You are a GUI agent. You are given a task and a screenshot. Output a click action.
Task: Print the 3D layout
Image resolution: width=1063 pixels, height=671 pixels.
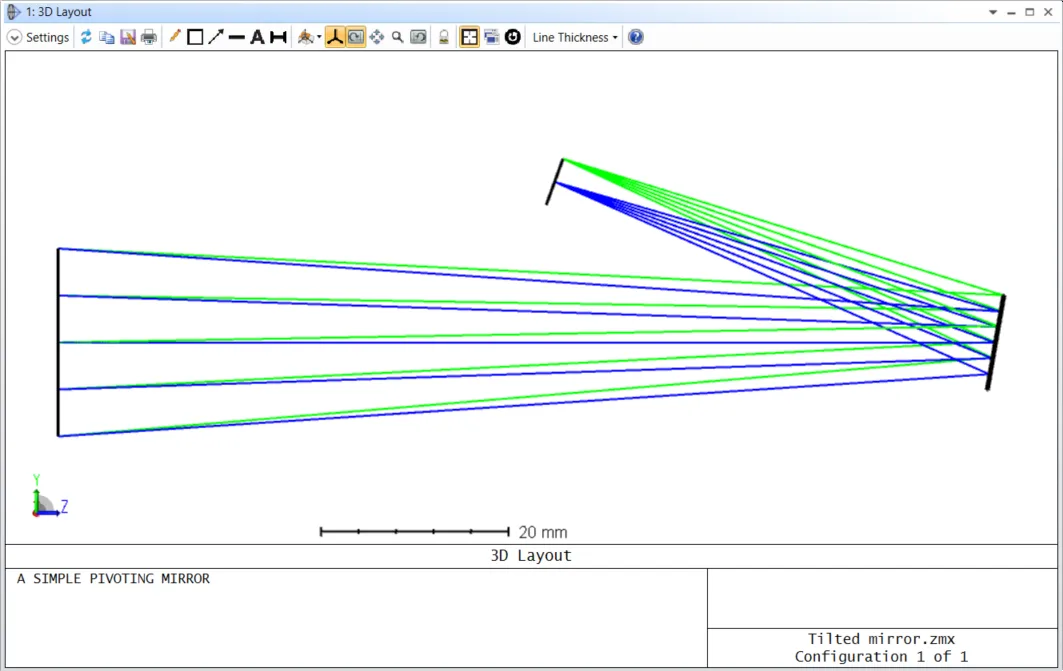[149, 37]
